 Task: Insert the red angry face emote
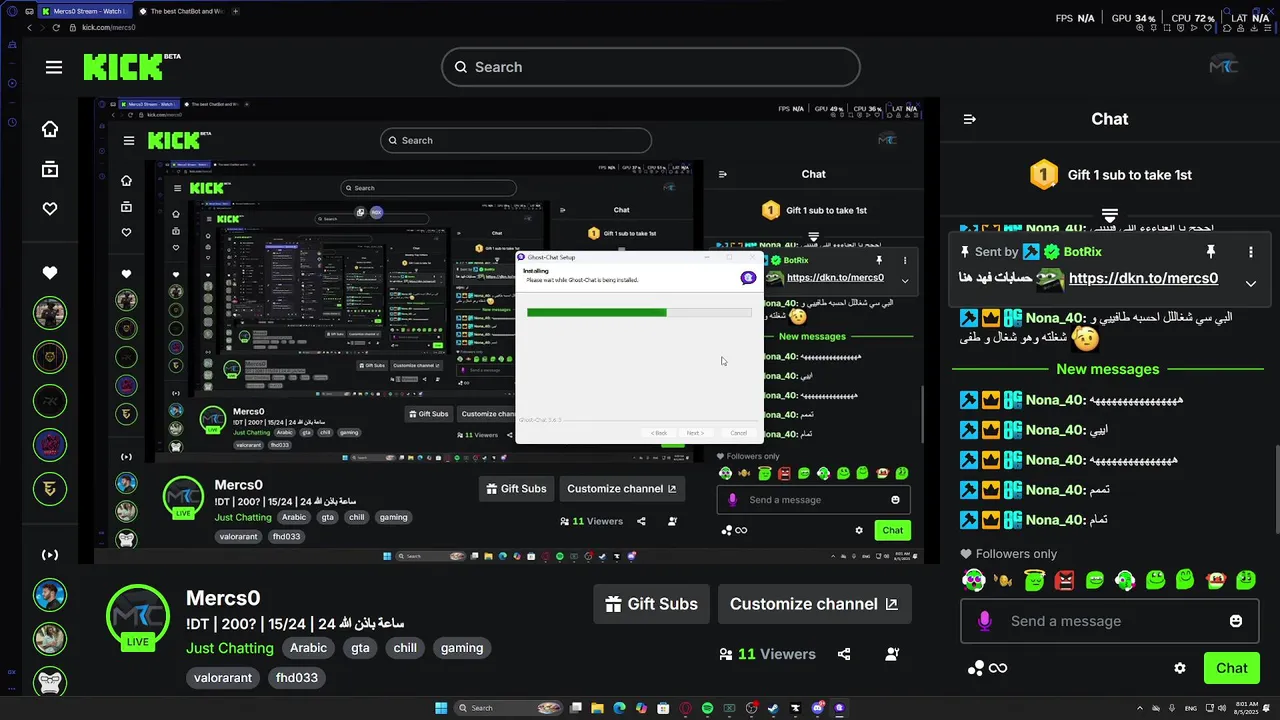(x=1064, y=579)
